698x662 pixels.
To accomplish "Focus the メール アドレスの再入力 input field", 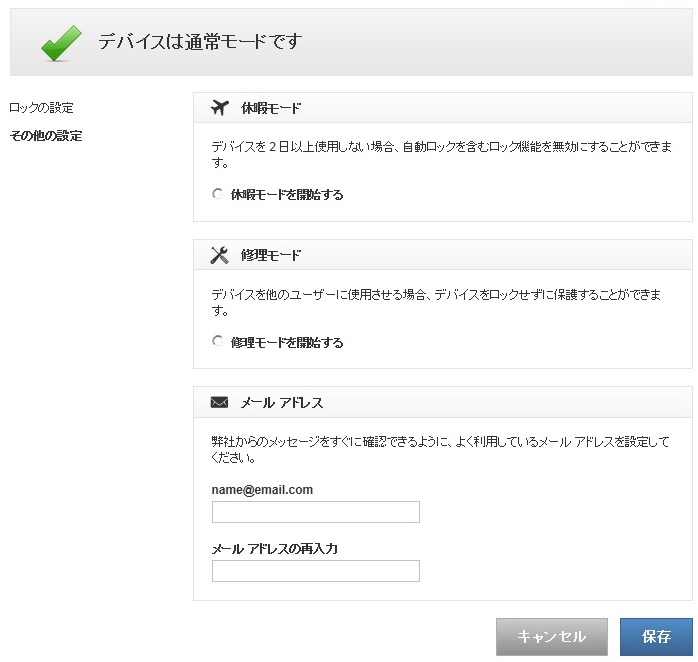I will coord(315,571).
